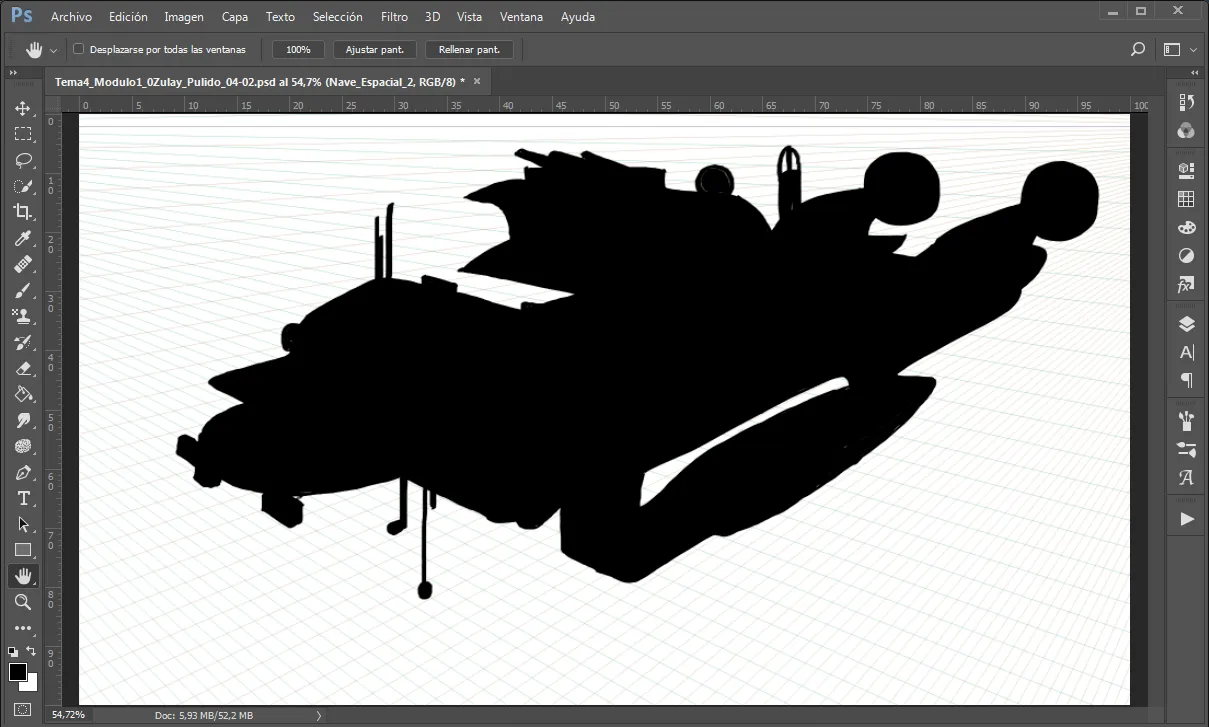Select the Pen tool

coord(23,472)
